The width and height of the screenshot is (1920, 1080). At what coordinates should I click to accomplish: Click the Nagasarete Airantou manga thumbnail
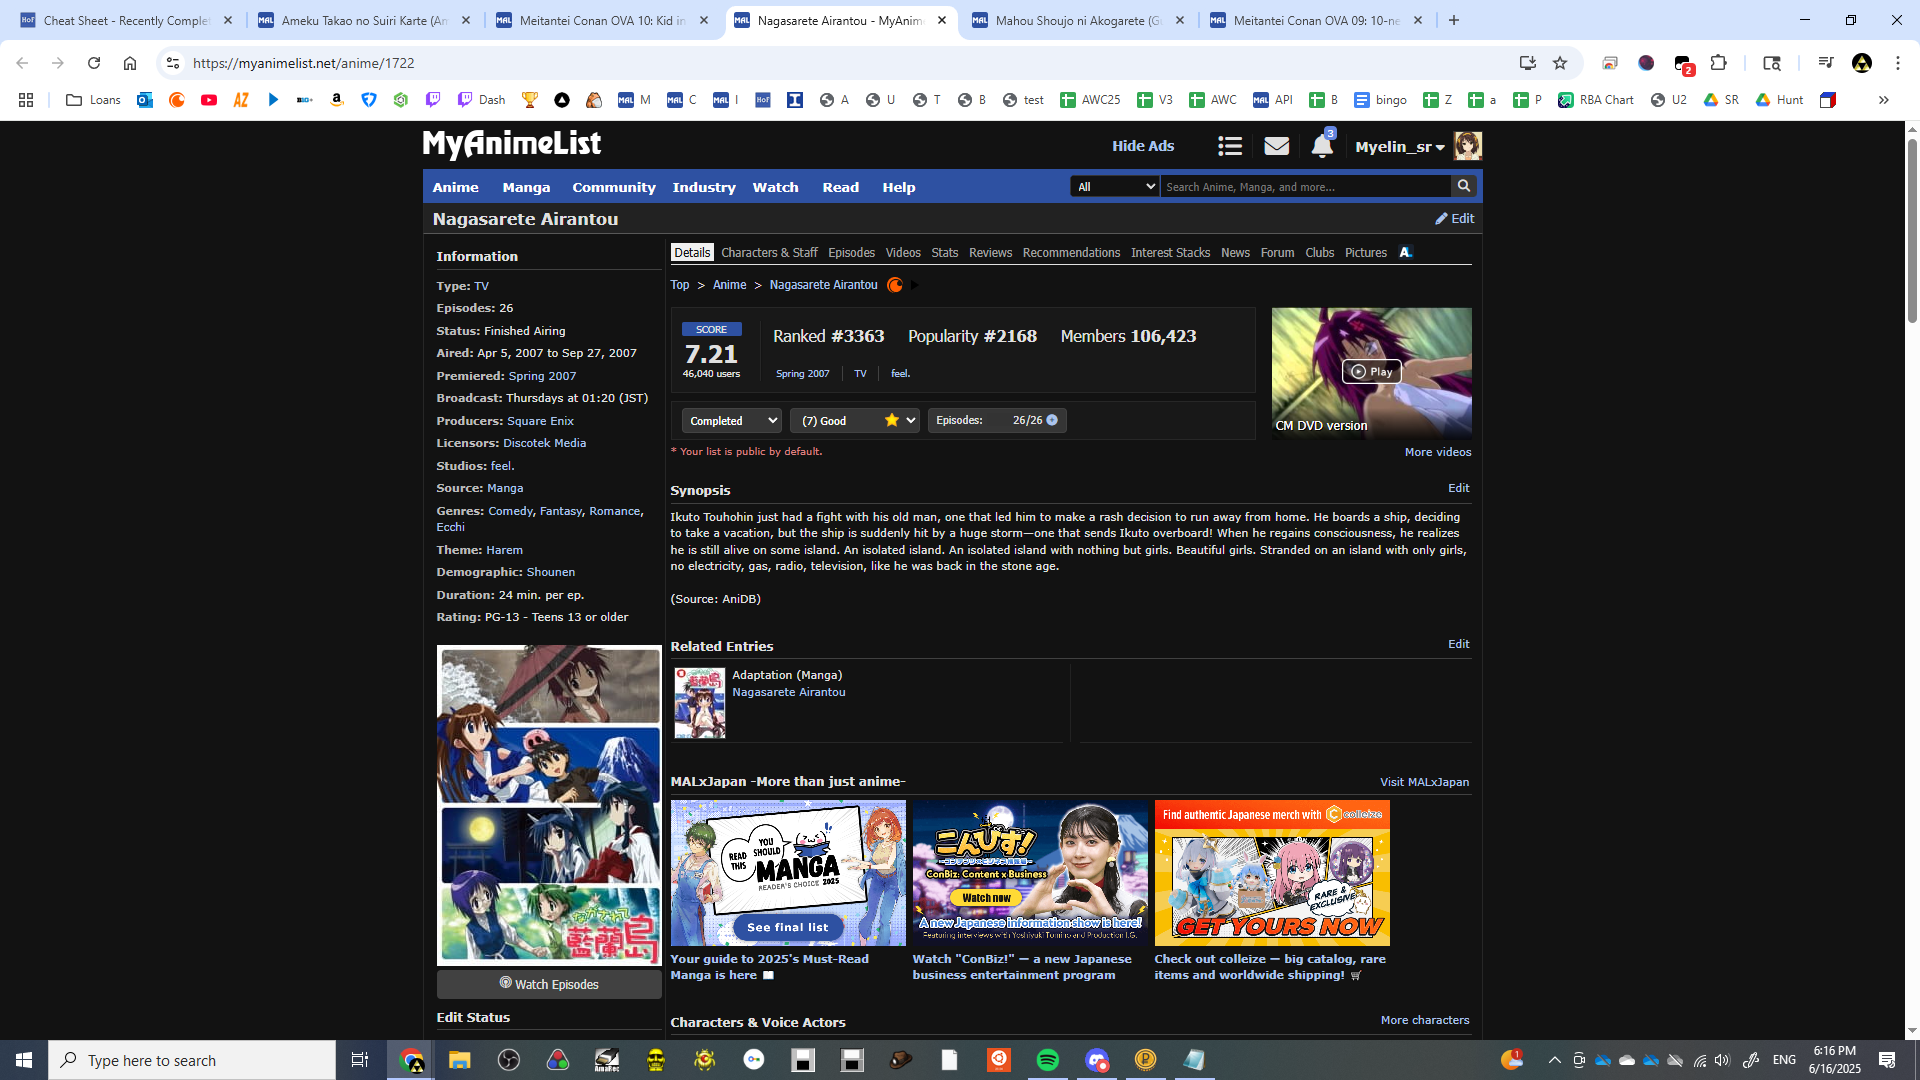(x=699, y=703)
